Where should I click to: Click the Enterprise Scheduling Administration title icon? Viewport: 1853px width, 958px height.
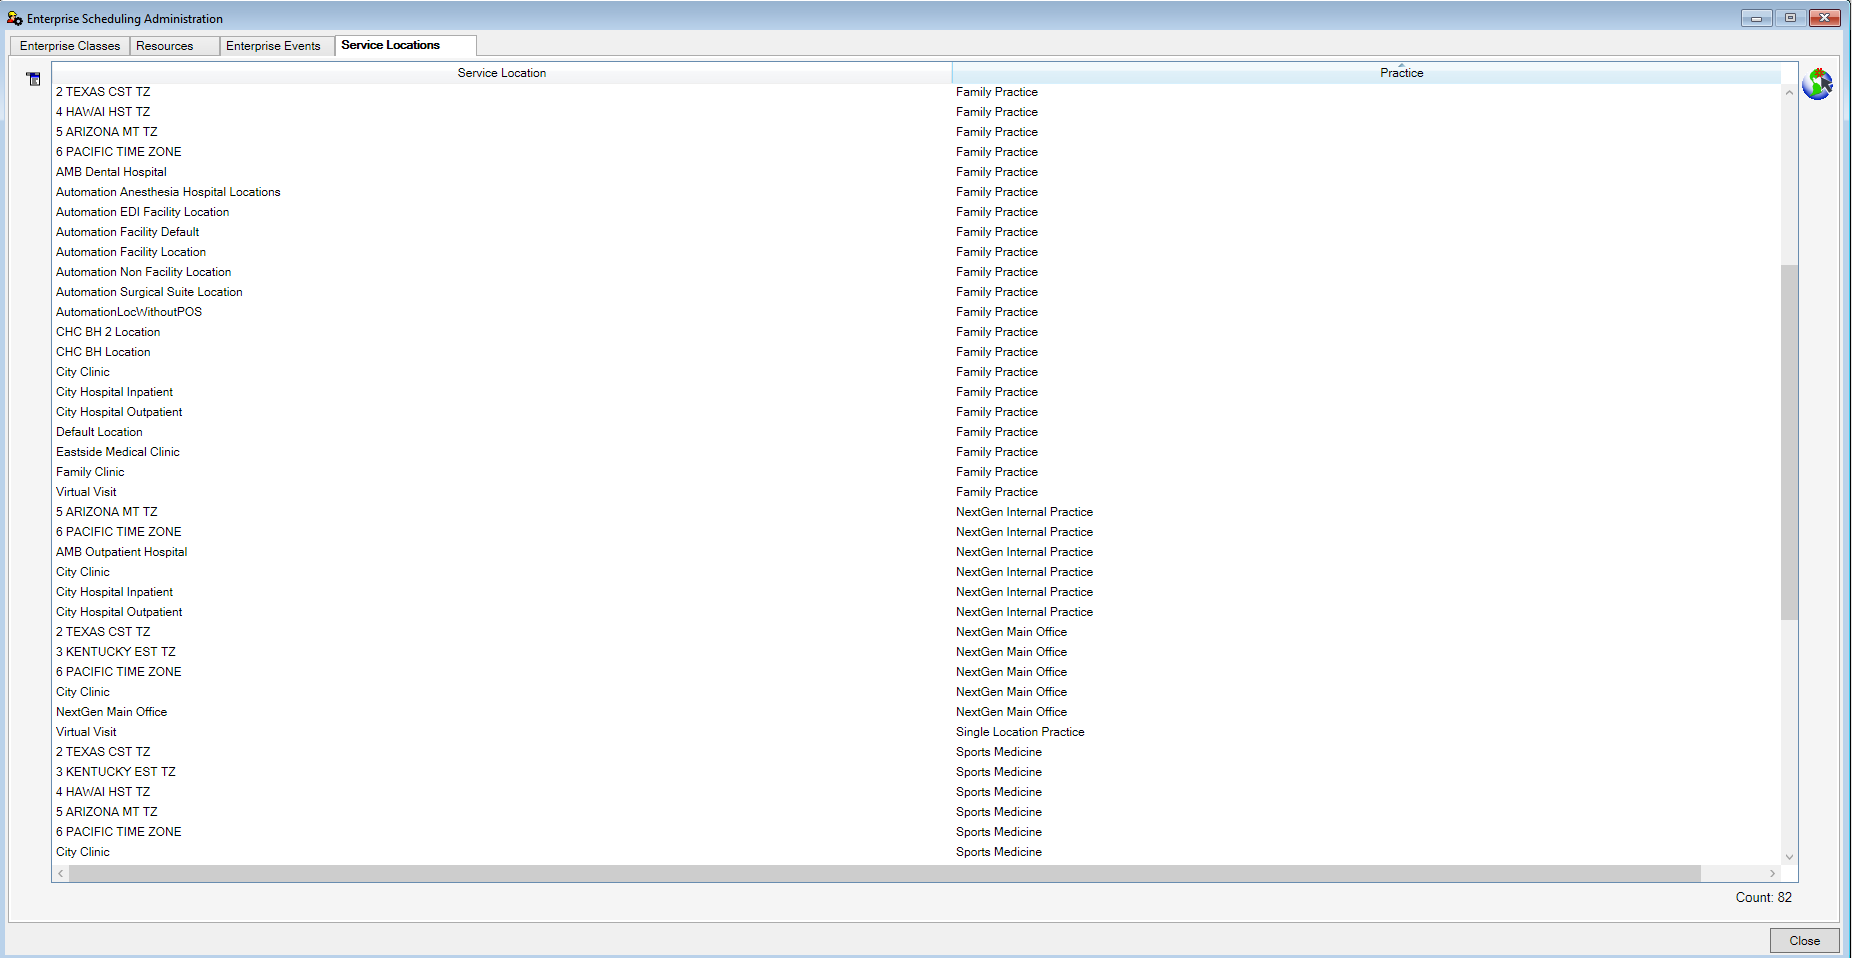14,18
